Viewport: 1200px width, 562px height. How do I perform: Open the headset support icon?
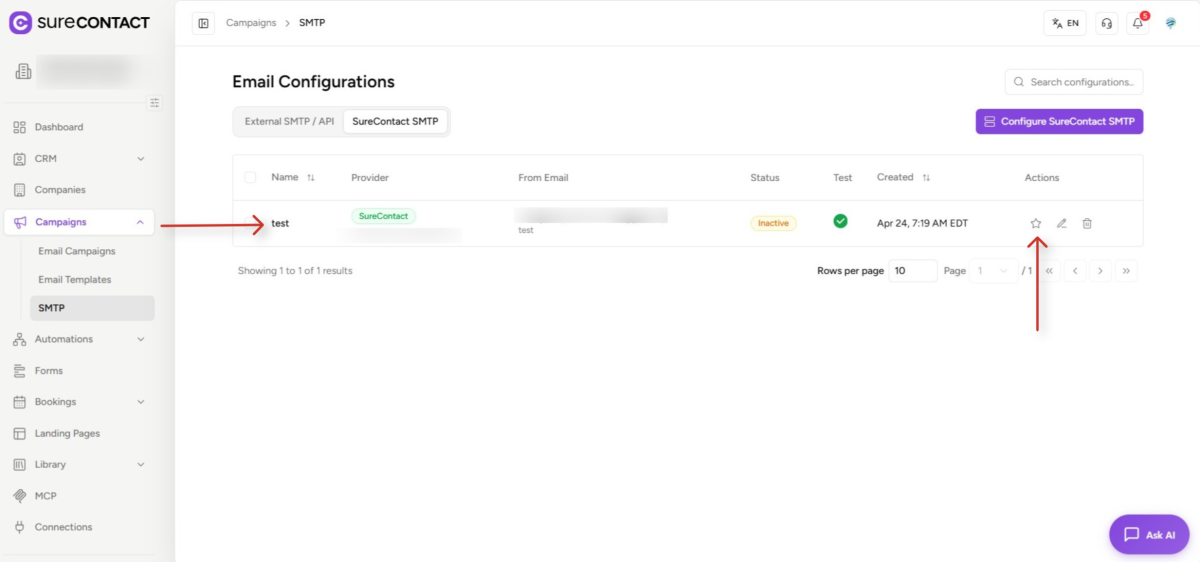1106,23
